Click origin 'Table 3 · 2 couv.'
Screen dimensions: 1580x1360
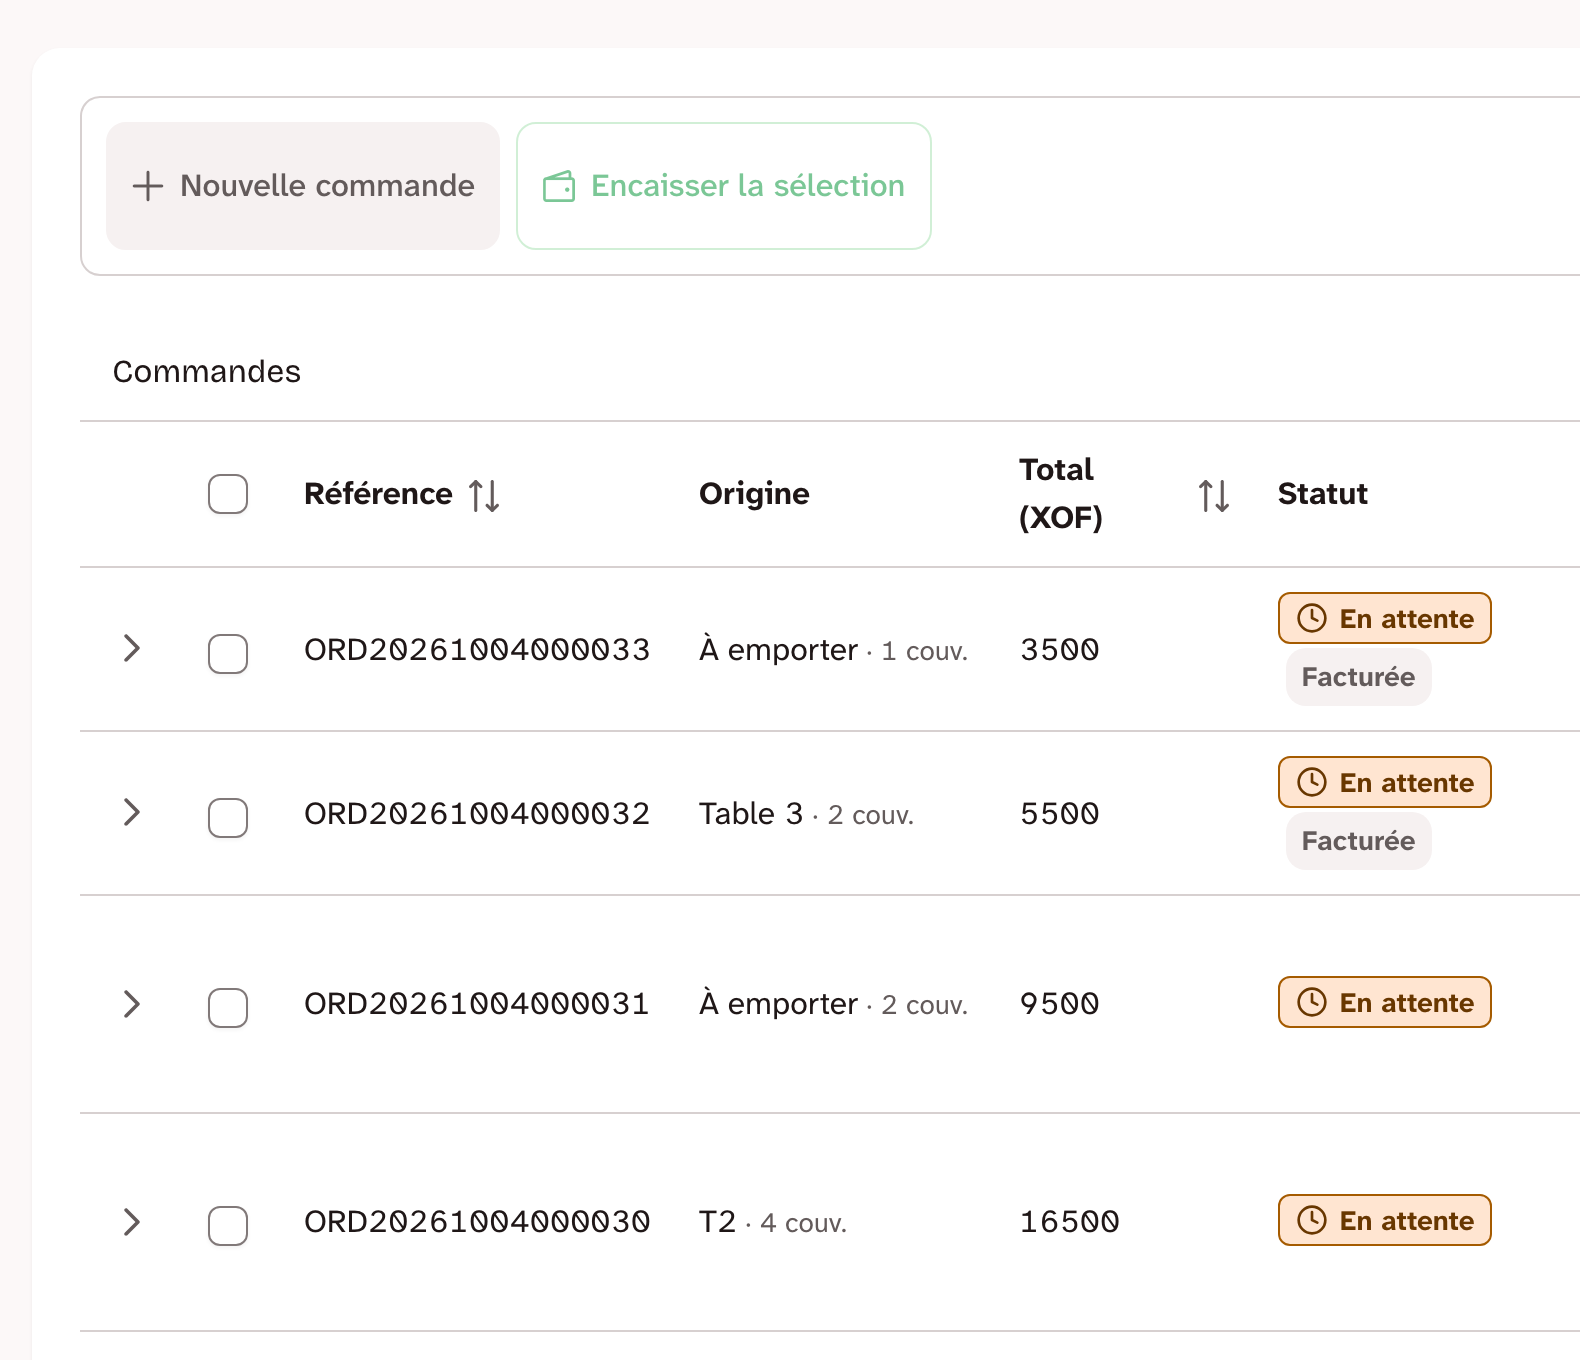point(806,814)
